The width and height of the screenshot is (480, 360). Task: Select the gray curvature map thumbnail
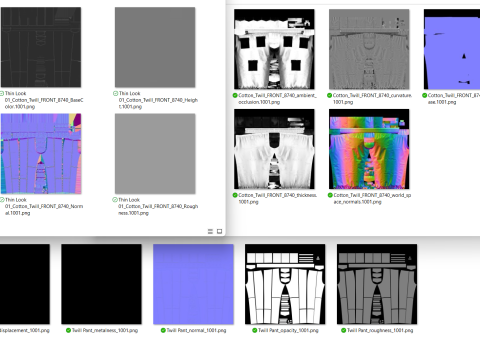(x=369, y=49)
